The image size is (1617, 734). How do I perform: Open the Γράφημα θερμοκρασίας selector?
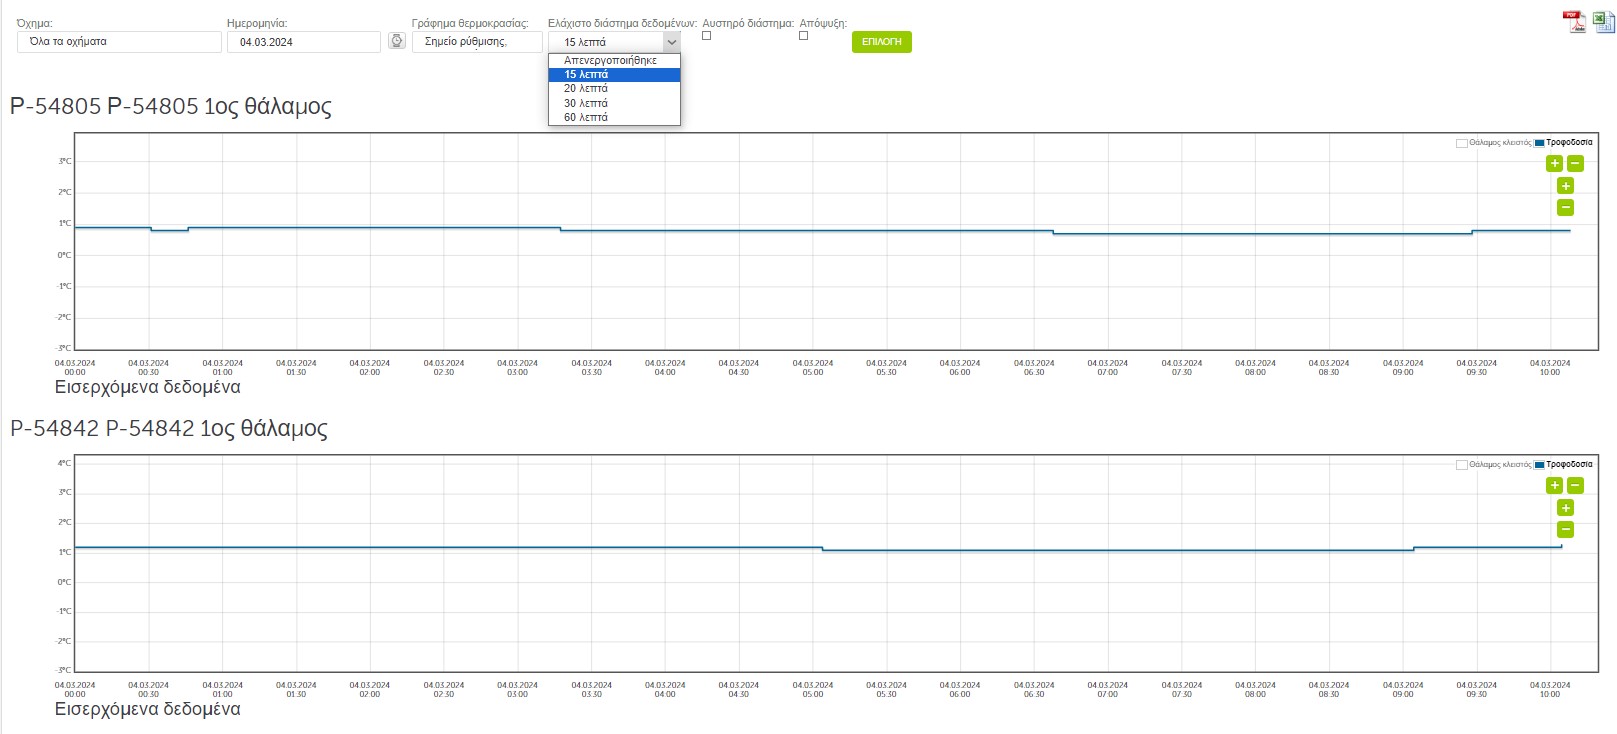point(477,42)
